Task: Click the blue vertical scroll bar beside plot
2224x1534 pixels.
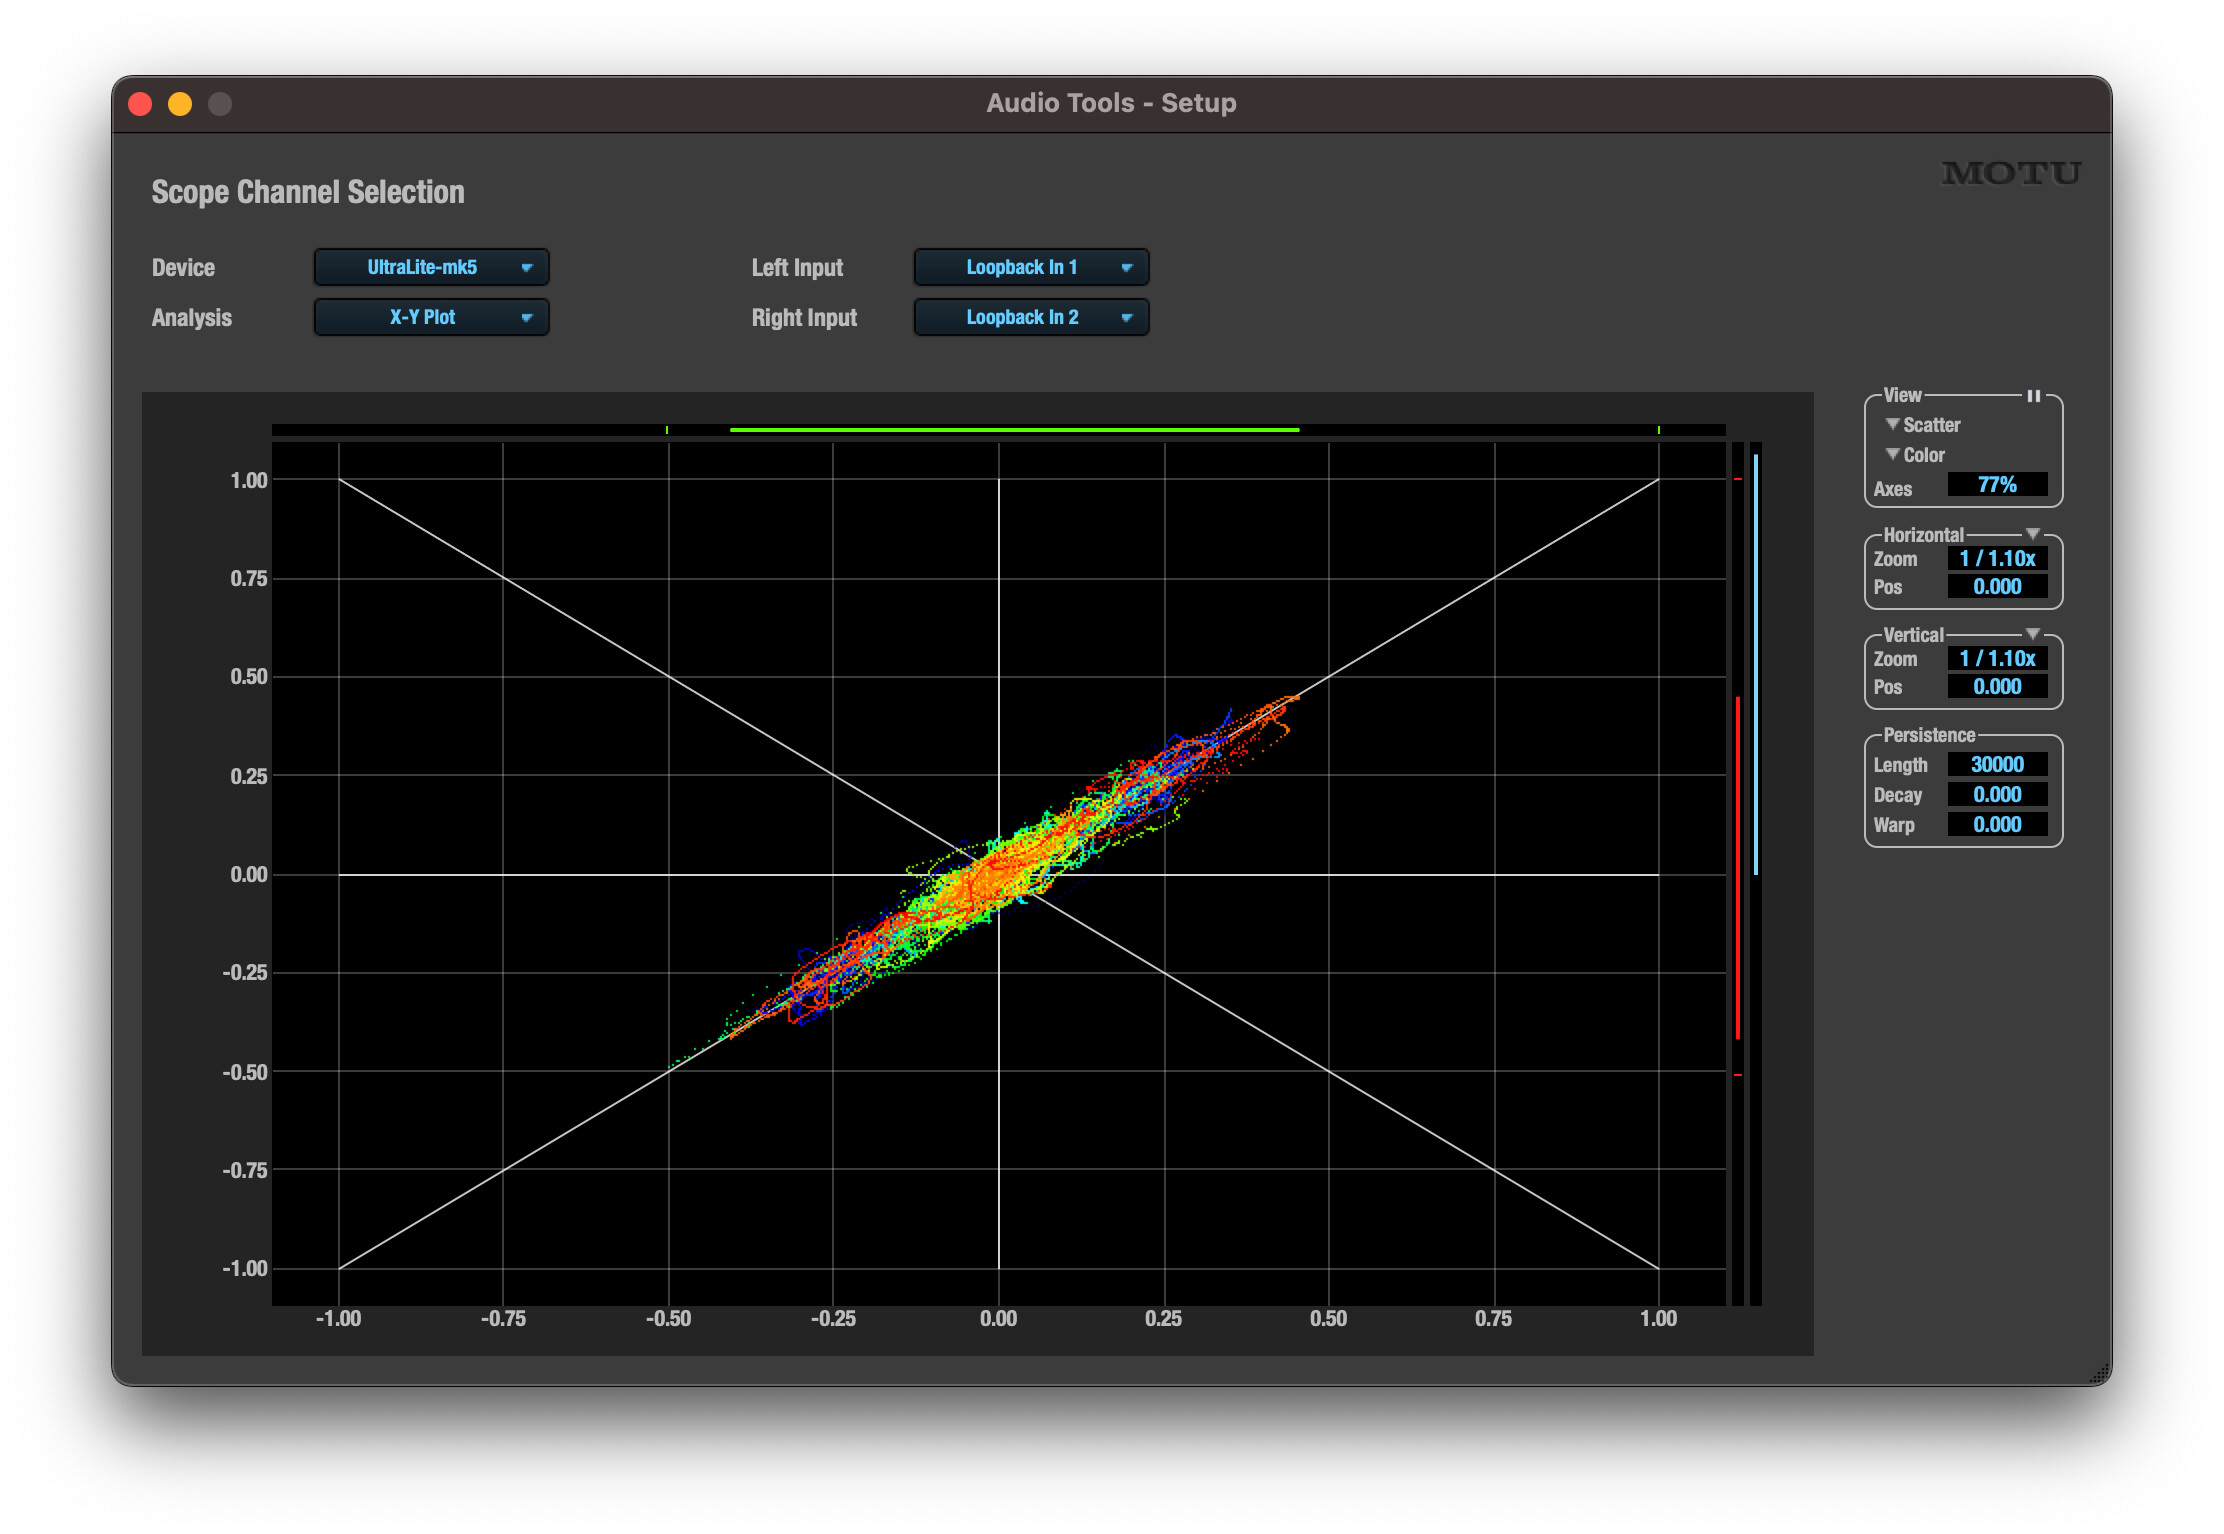Action: 1756,664
